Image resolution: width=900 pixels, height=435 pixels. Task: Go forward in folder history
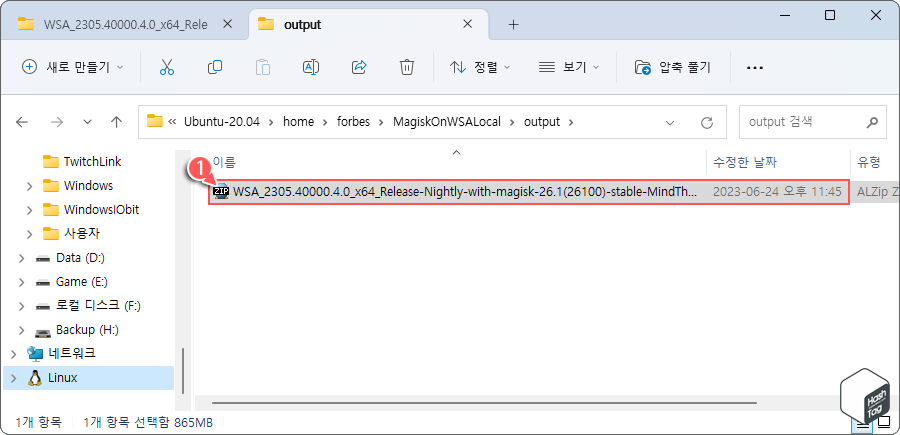coord(57,122)
